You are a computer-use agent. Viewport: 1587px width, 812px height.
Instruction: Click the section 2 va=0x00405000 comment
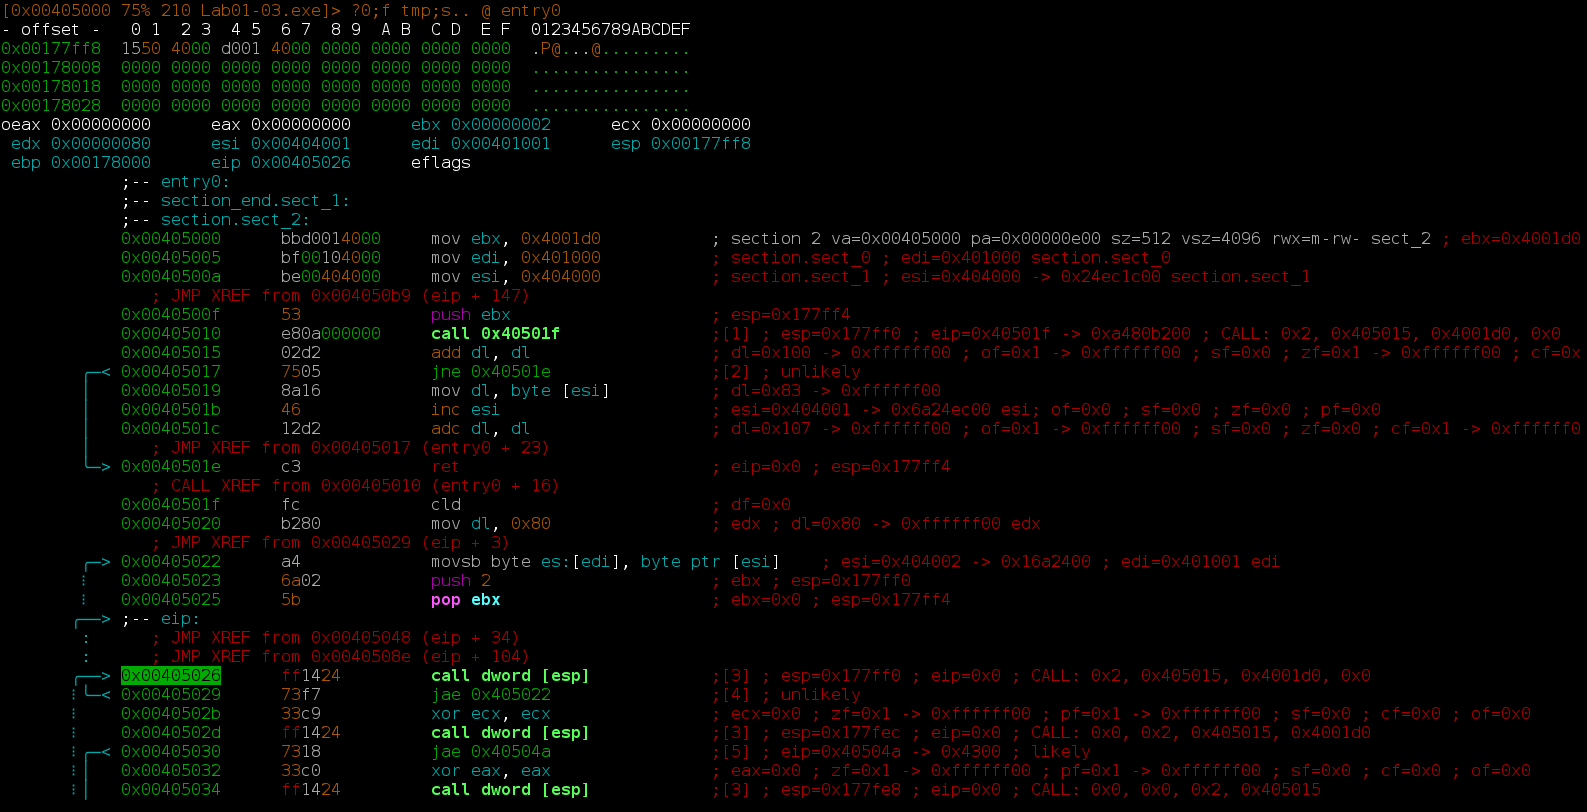coord(1071,238)
